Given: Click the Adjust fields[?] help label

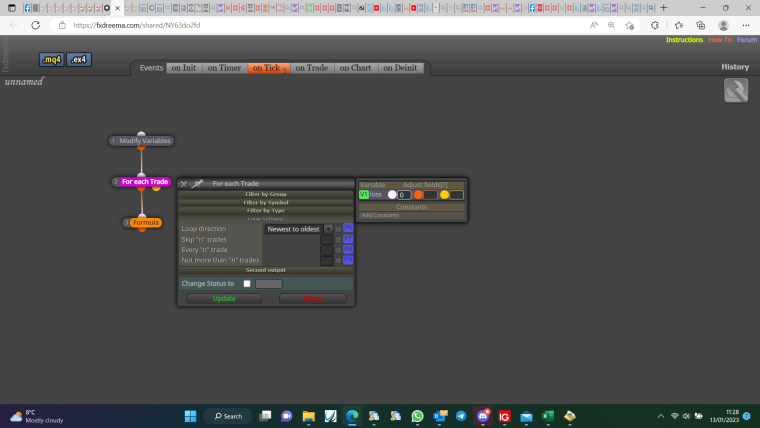Looking at the screenshot, I should (x=425, y=185).
